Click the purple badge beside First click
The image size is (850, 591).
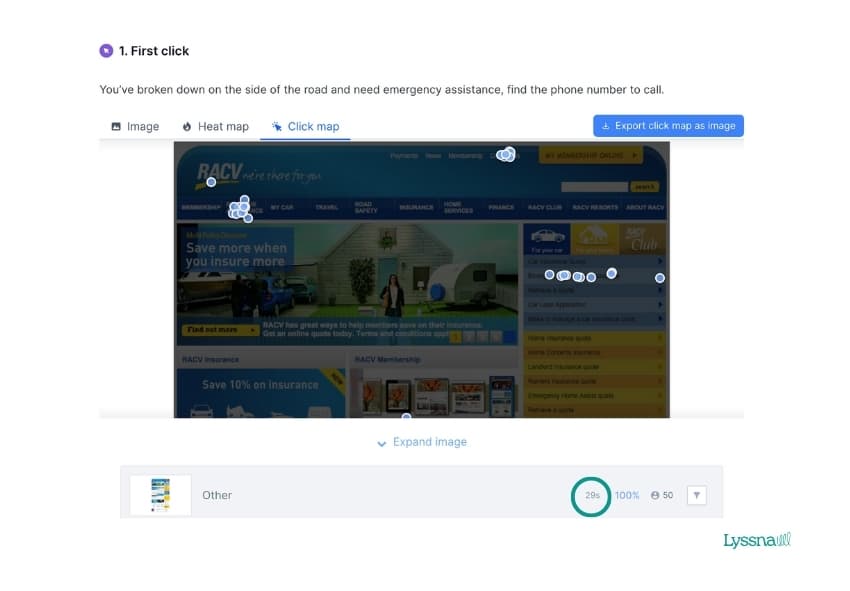click(x=106, y=50)
